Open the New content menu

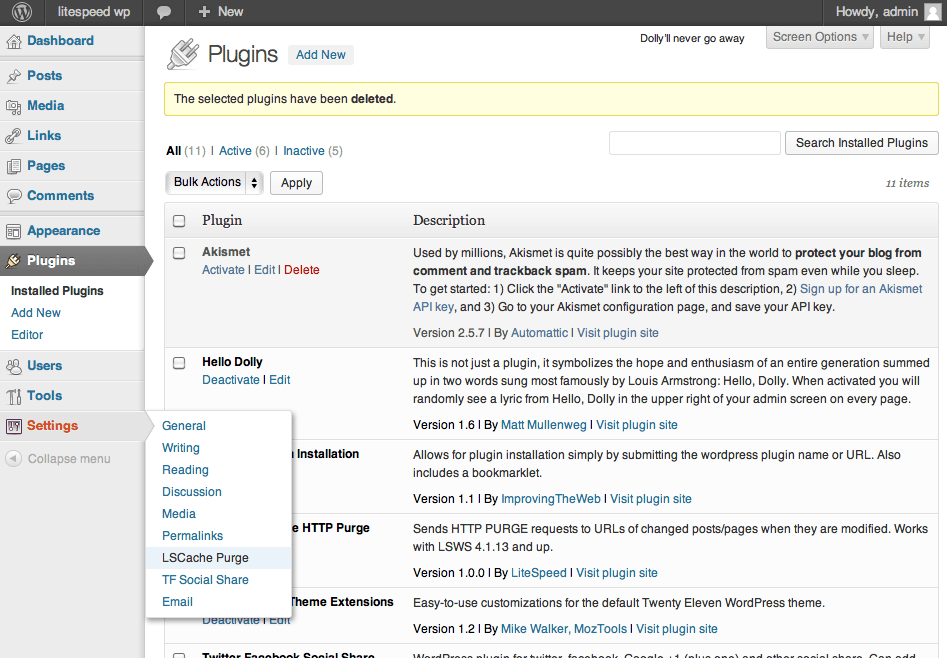tap(221, 11)
